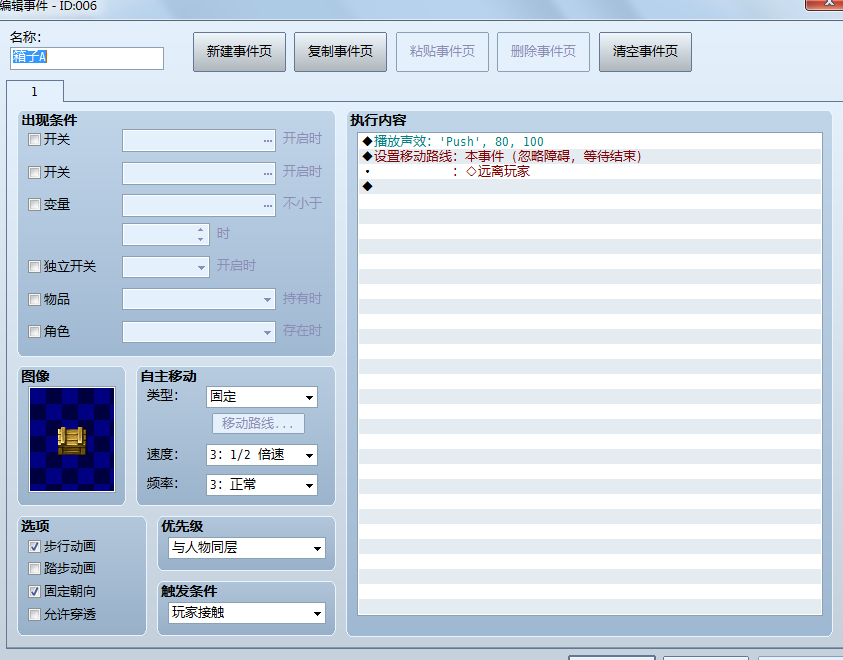Select the 远离玩家 move route line
Image resolution: width=843 pixels, height=660 pixels.
[590, 171]
